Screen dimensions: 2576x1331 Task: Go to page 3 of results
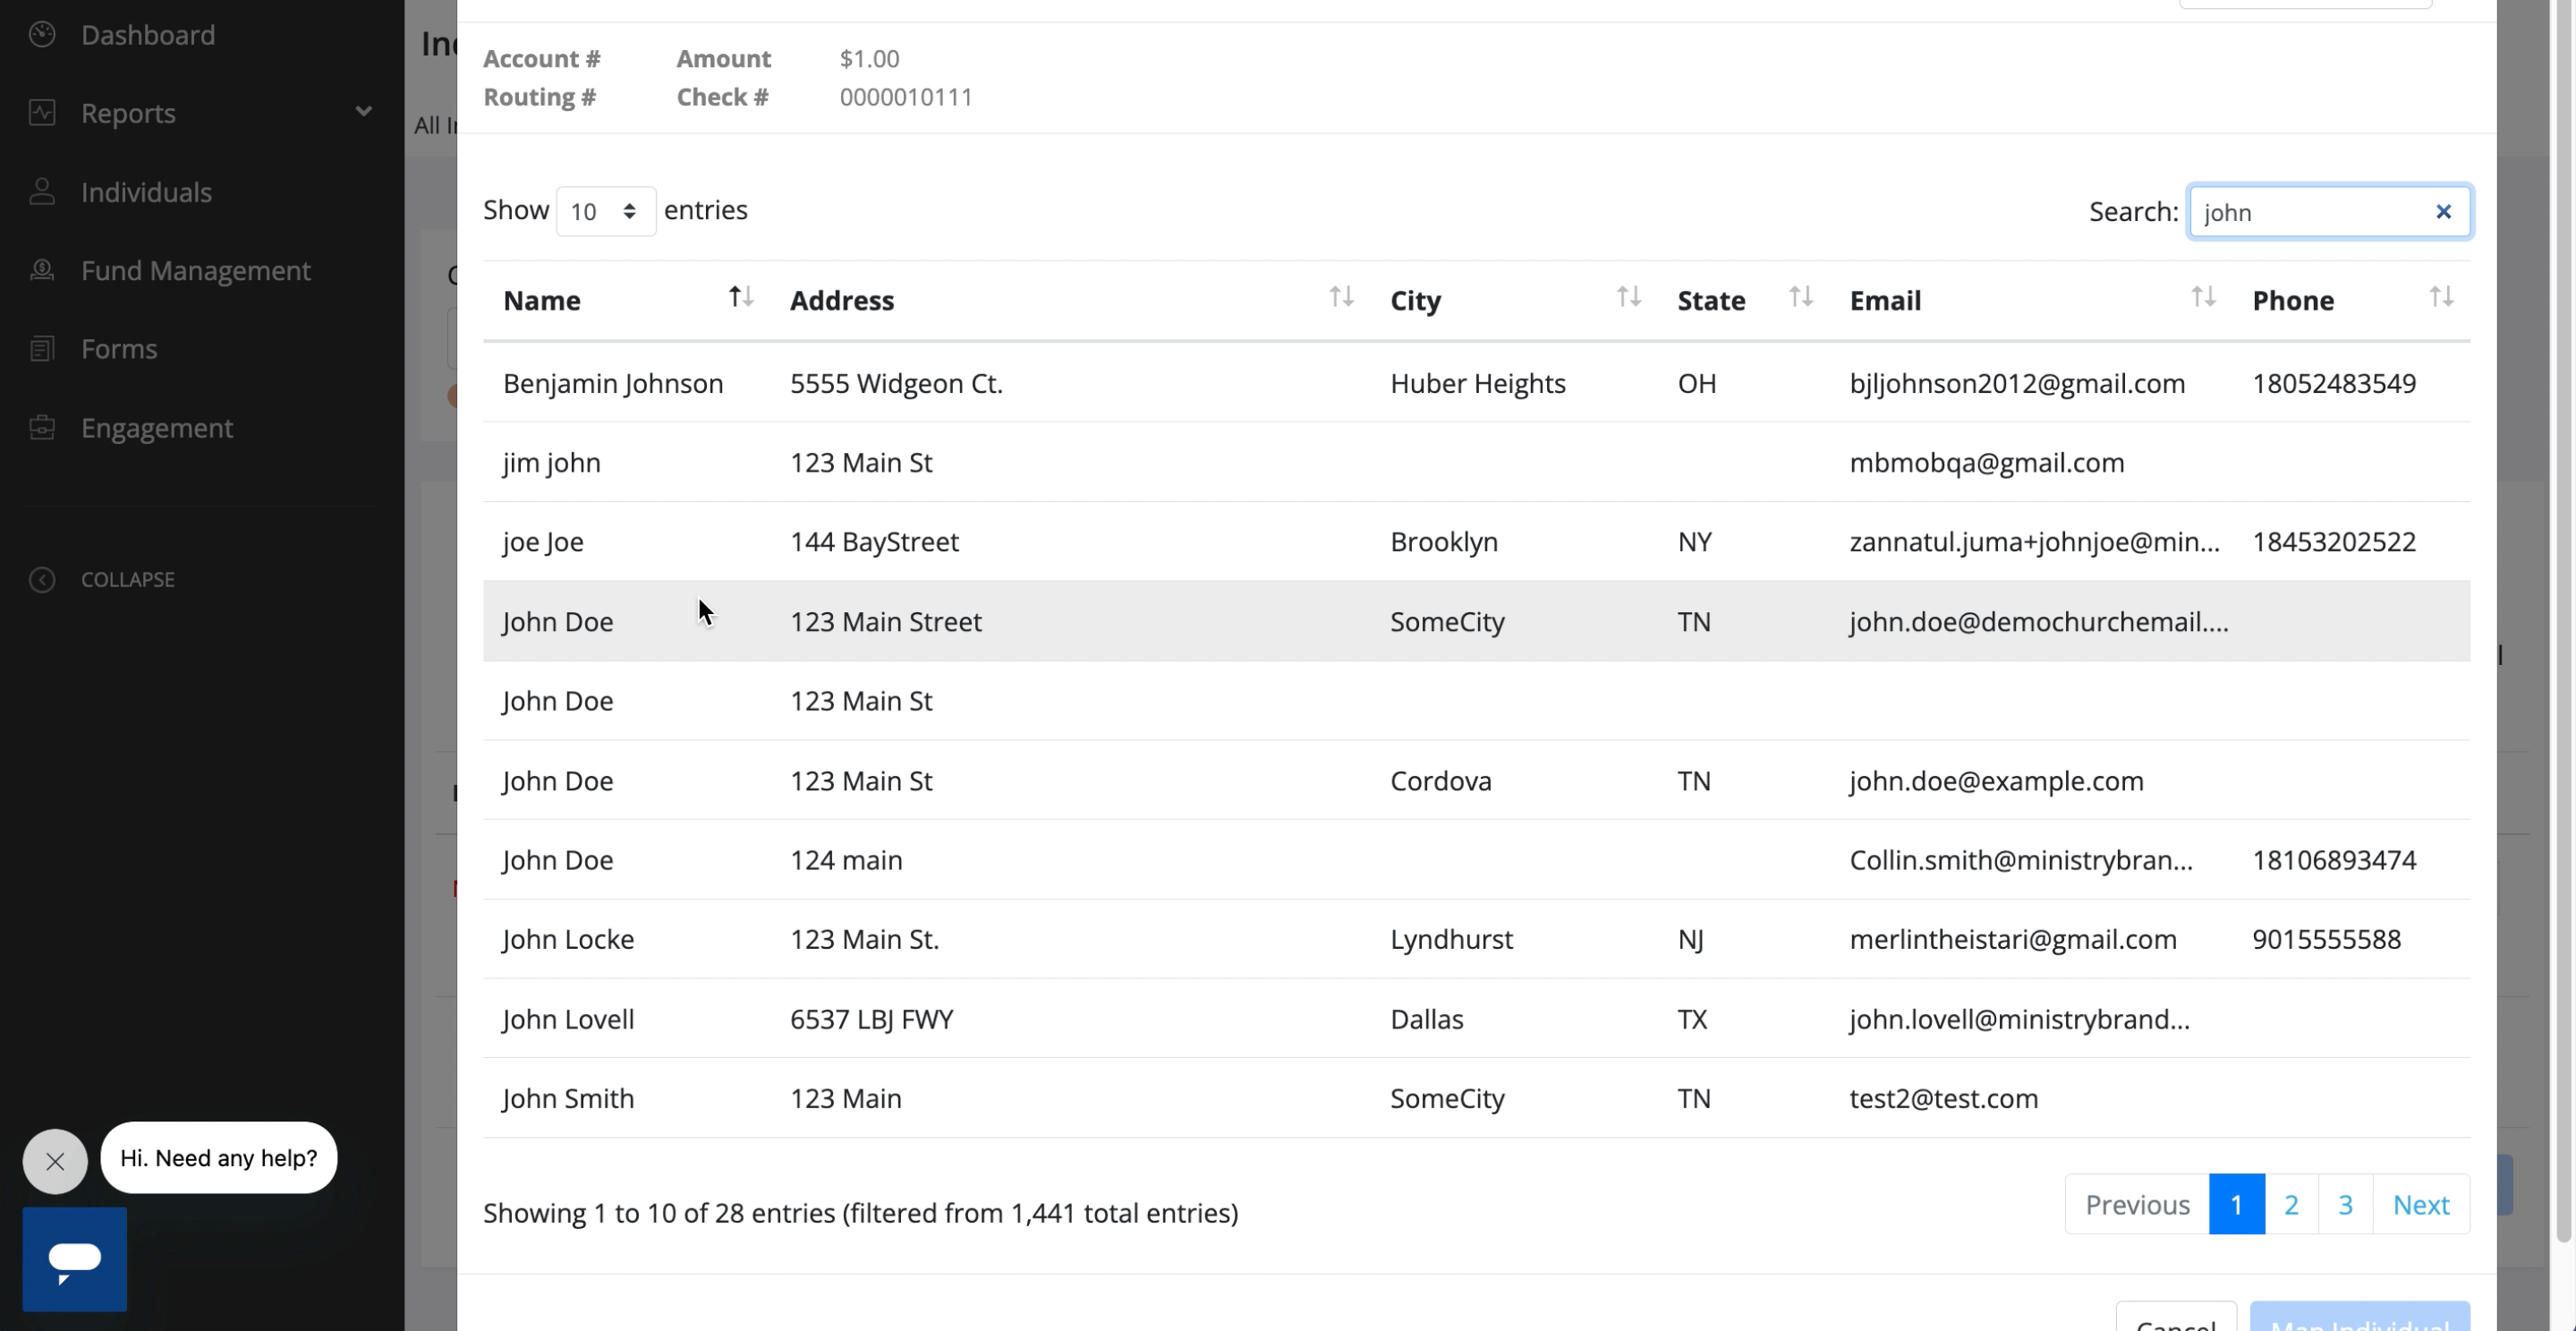coord(2344,1204)
